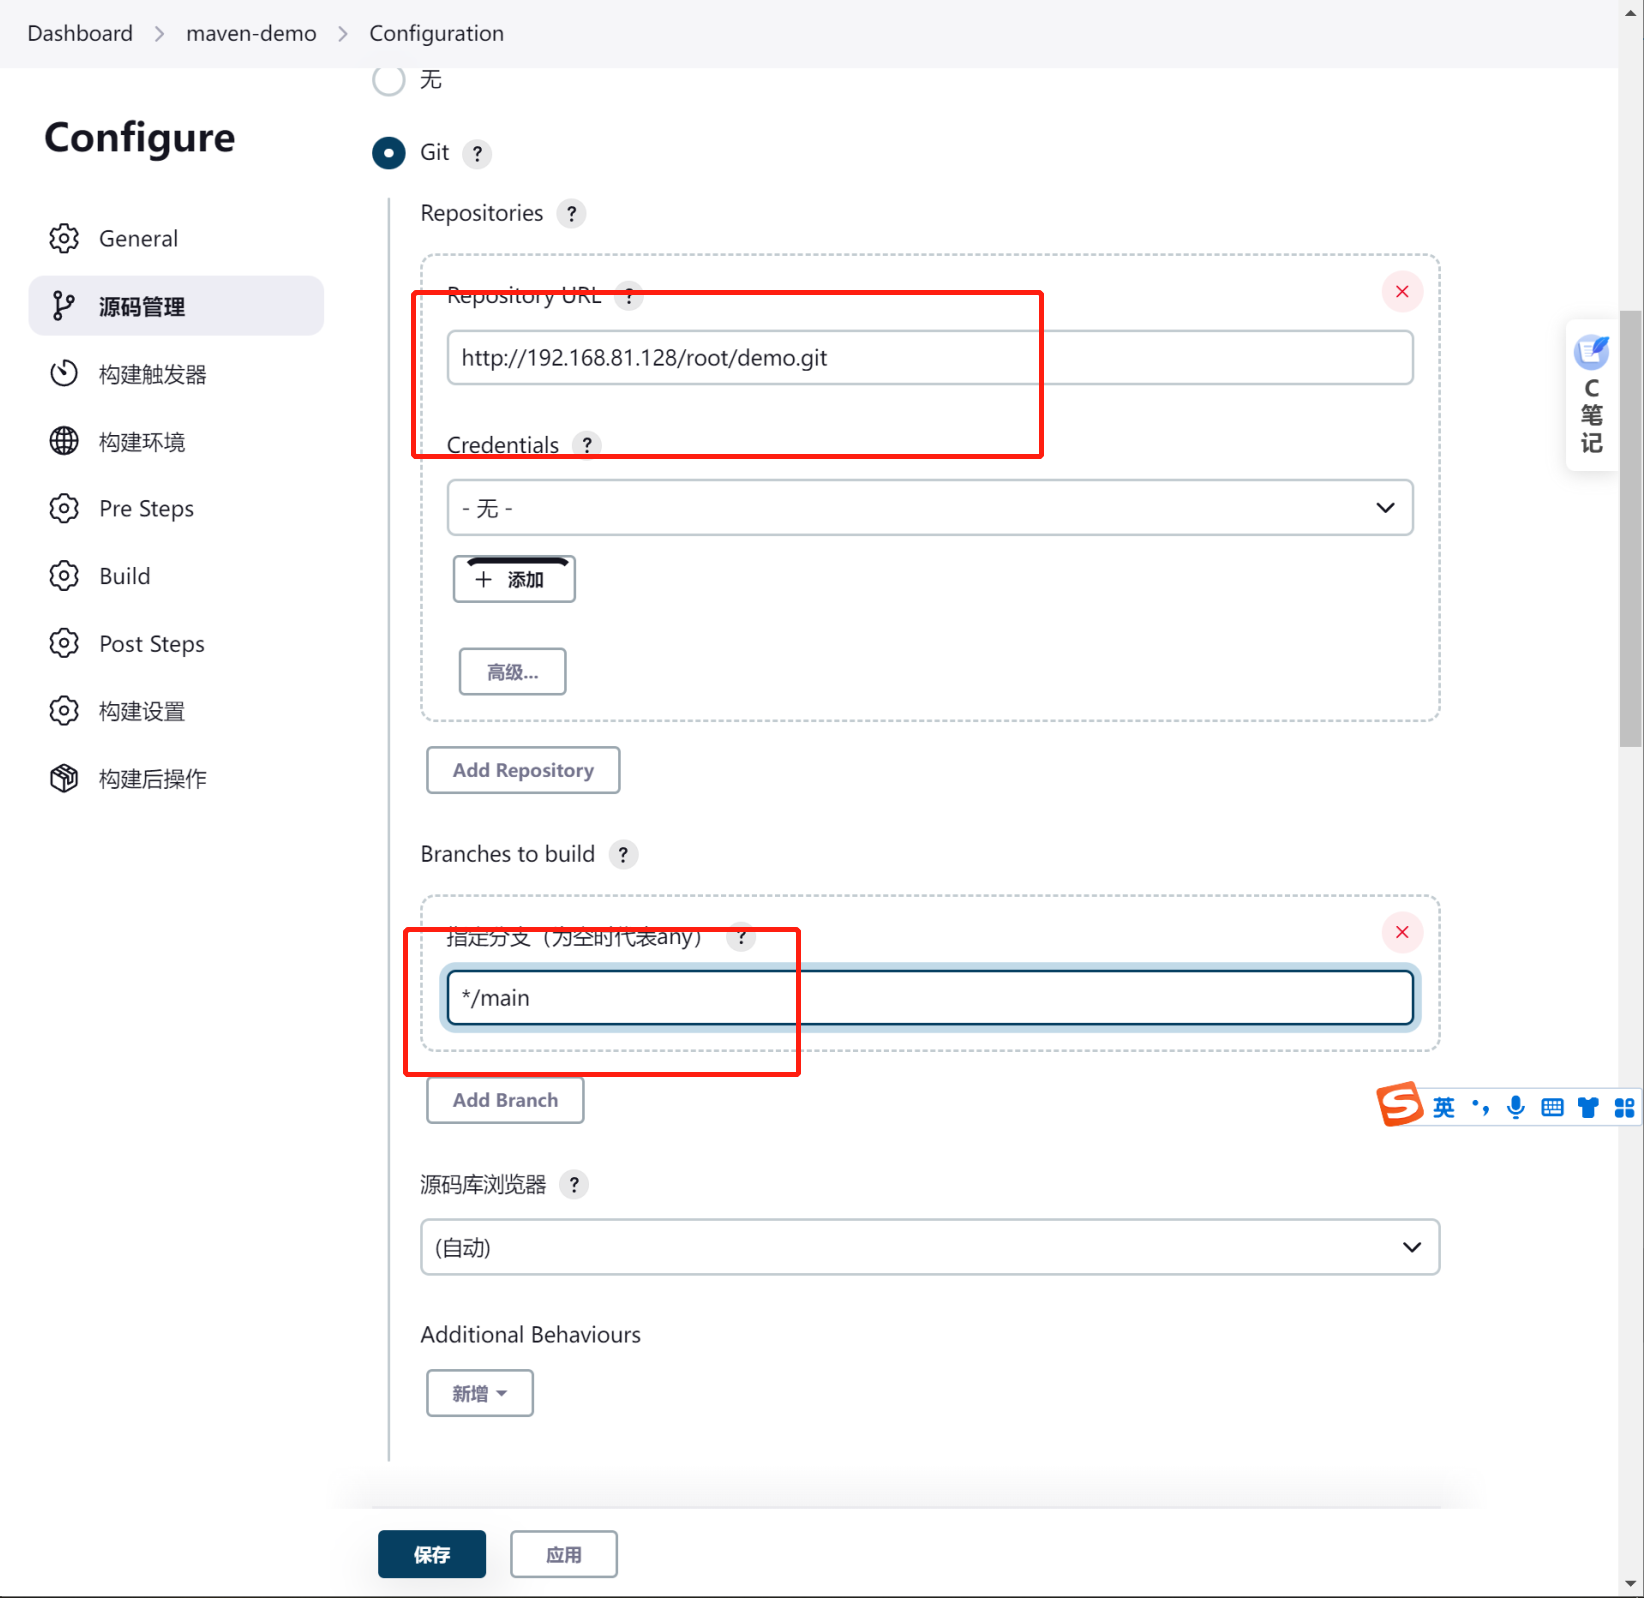1644x1598 pixels.
Task: Delete the */main branch entry
Action: click(x=1402, y=932)
